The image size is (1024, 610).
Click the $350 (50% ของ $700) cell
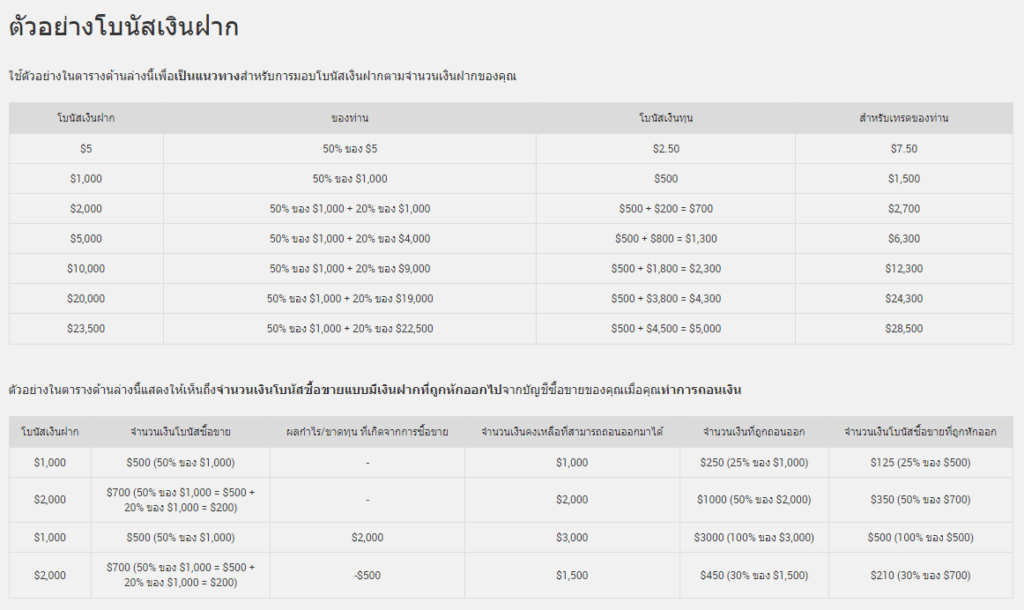point(920,500)
